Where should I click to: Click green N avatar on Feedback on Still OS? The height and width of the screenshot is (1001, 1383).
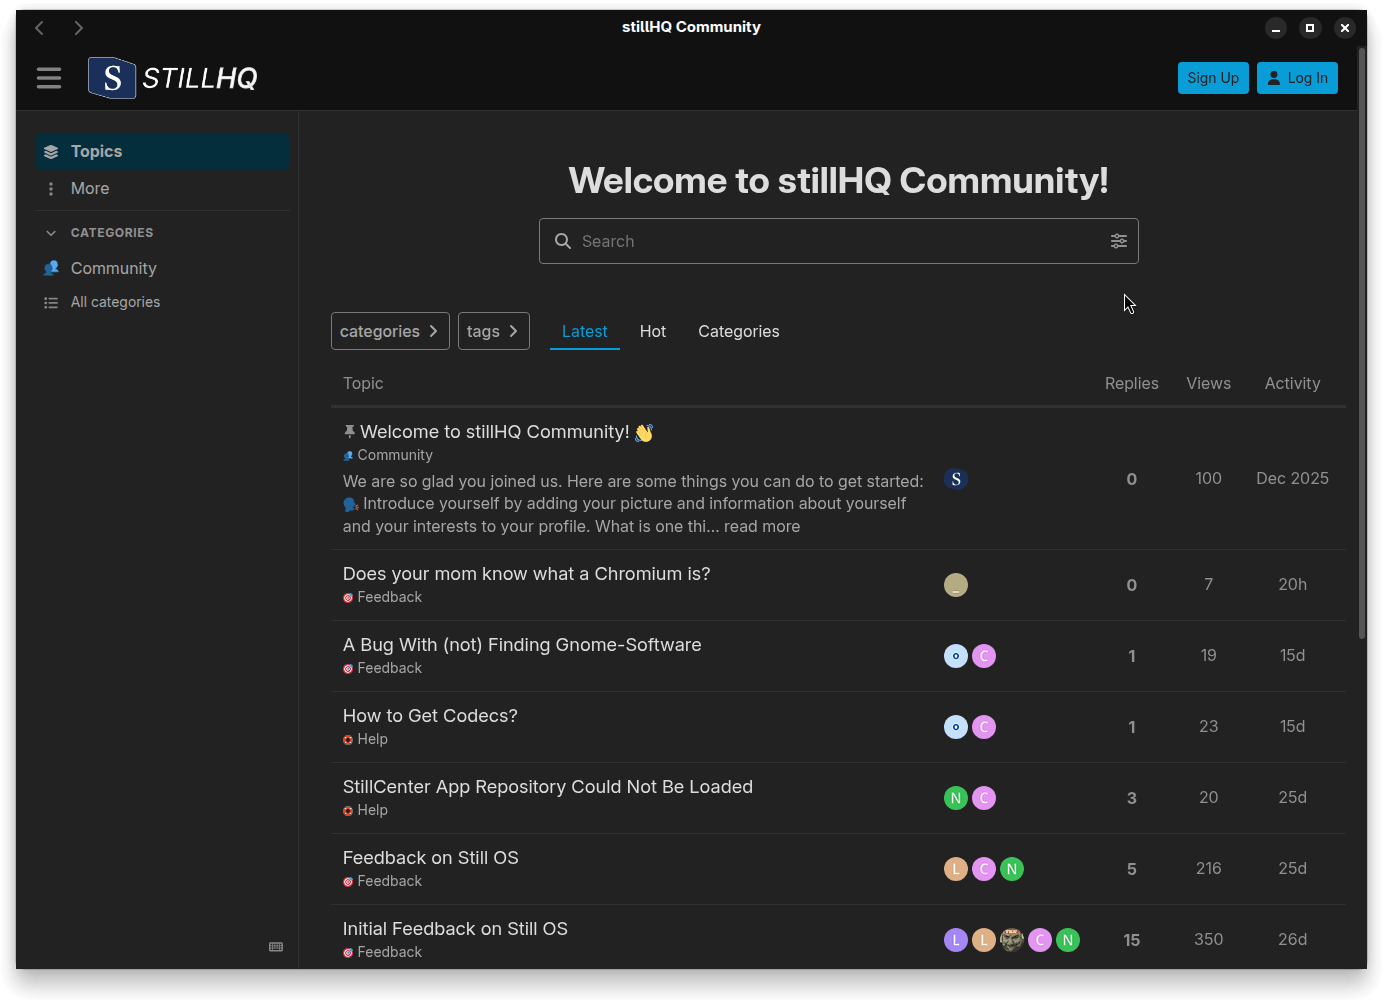(1012, 869)
